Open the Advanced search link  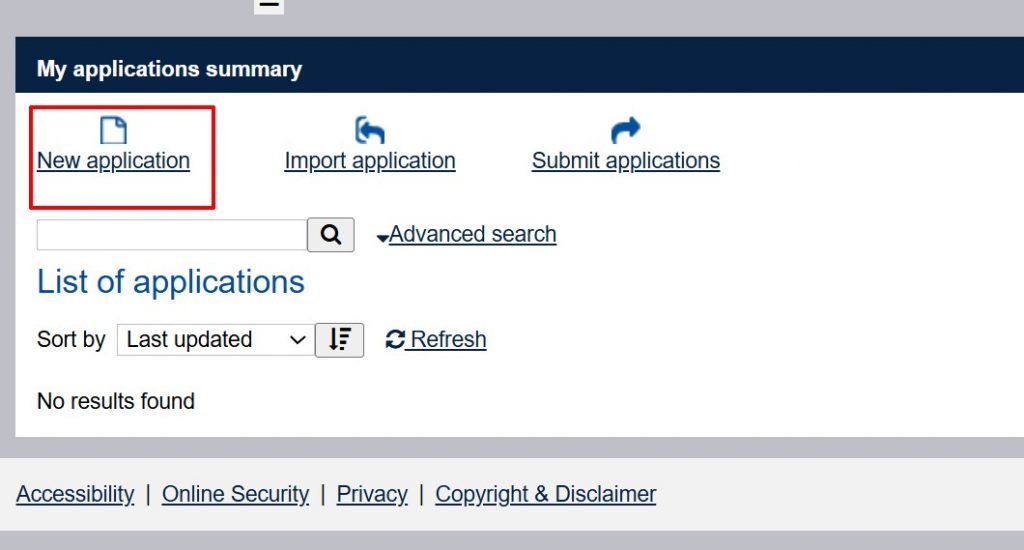(x=473, y=235)
